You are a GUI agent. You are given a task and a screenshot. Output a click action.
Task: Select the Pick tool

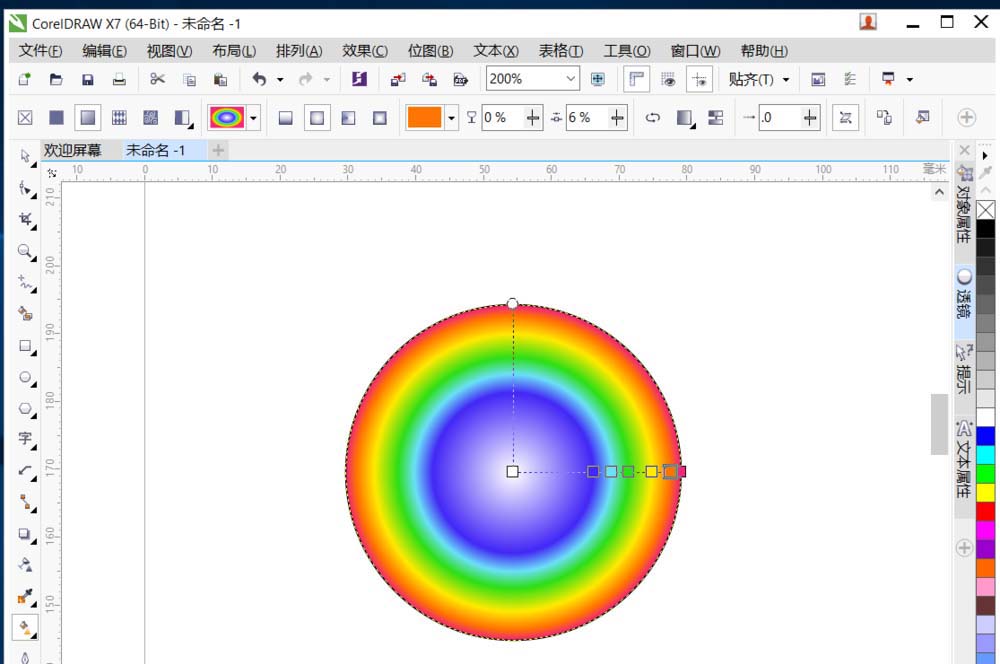pos(24,157)
